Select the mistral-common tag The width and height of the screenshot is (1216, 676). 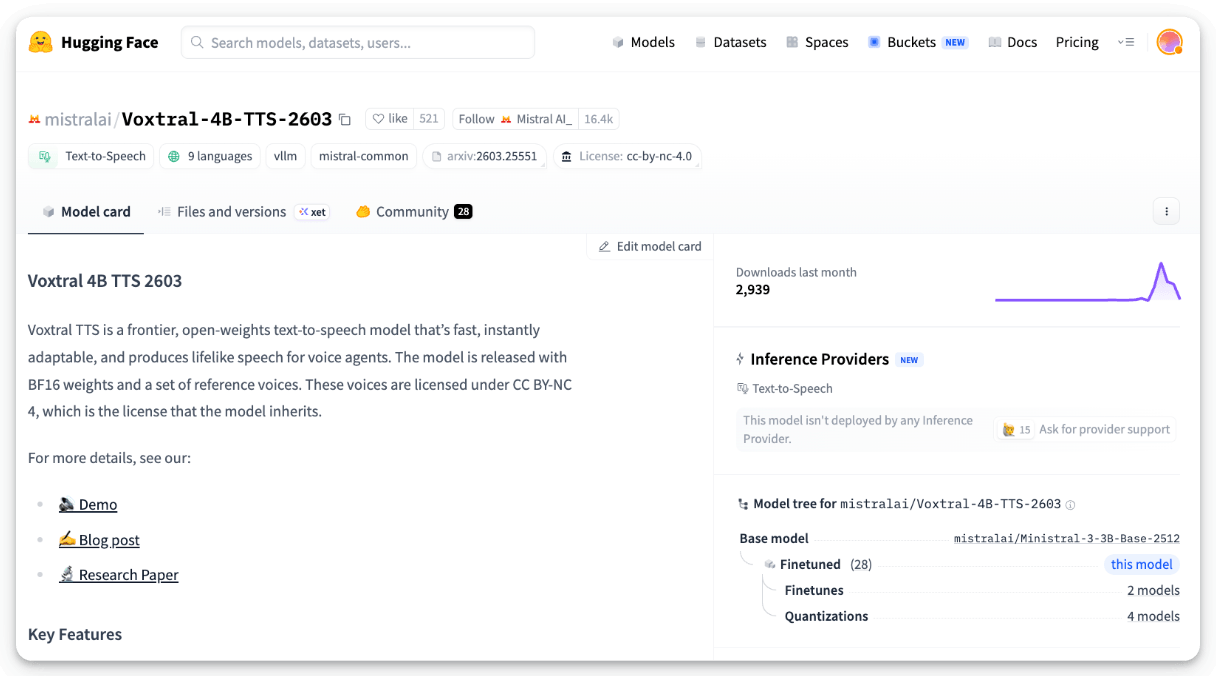[364, 156]
